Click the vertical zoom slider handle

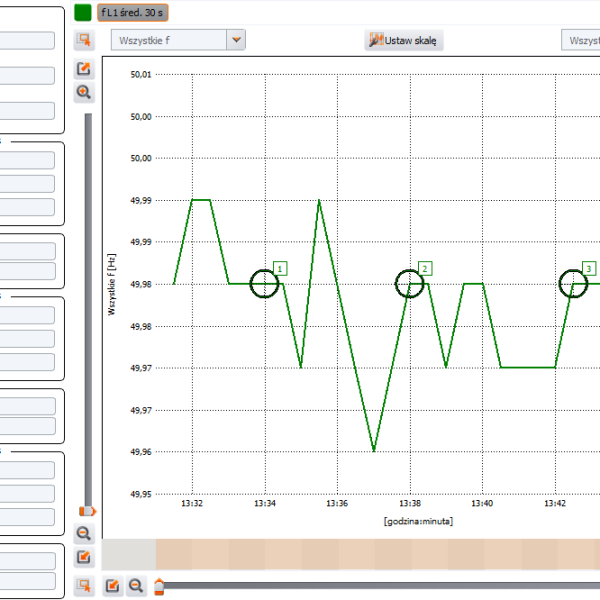(x=88, y=511)
